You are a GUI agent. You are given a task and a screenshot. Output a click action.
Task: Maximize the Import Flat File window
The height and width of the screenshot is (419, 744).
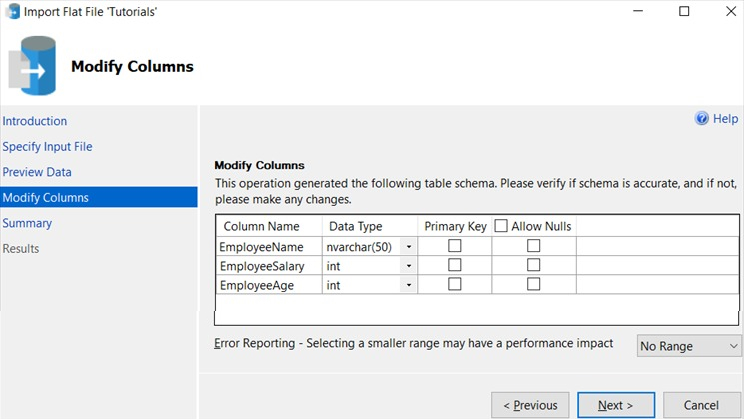click(684, 12)
